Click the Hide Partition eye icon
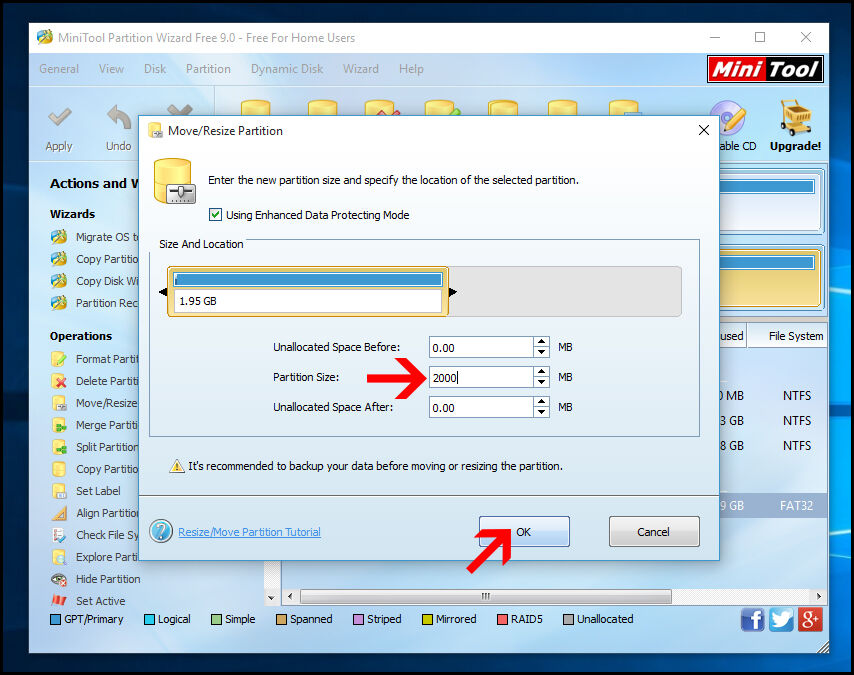Viewport: 854px width, 675px height. (59, 579)
